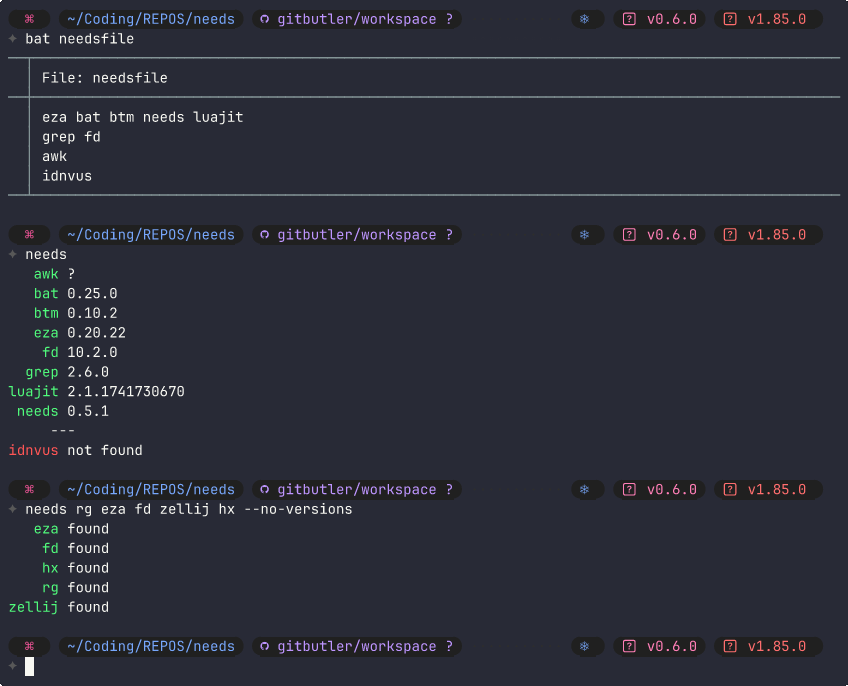The width and height of the screenshot is (848, 686).
Task: Click the package icon beside v0.6.0
Action: [629, 18]
